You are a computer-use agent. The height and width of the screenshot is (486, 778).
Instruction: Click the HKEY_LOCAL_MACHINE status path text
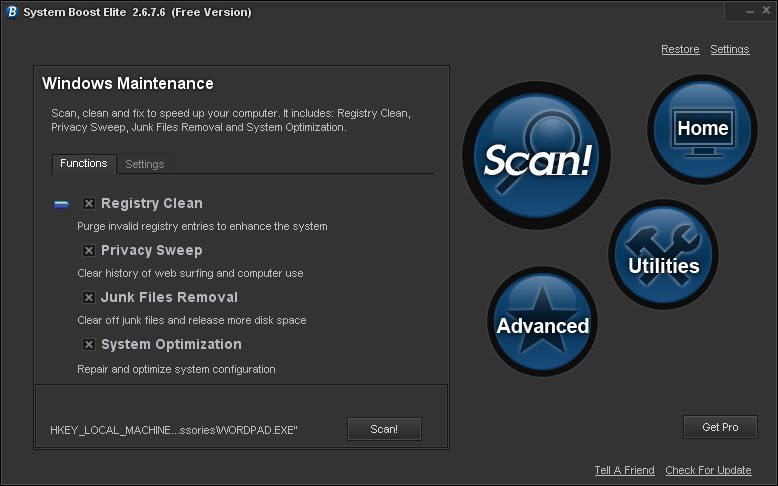[x=174, y=430]
